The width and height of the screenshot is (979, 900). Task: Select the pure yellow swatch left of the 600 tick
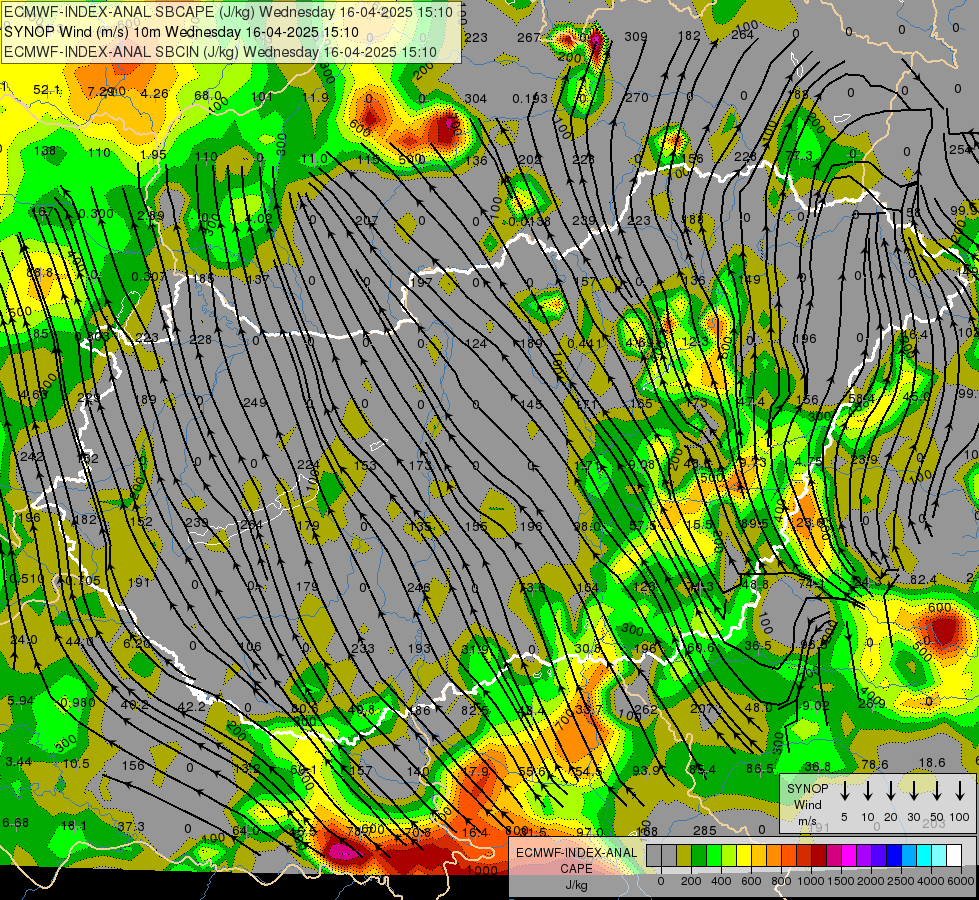coord(744,856)
